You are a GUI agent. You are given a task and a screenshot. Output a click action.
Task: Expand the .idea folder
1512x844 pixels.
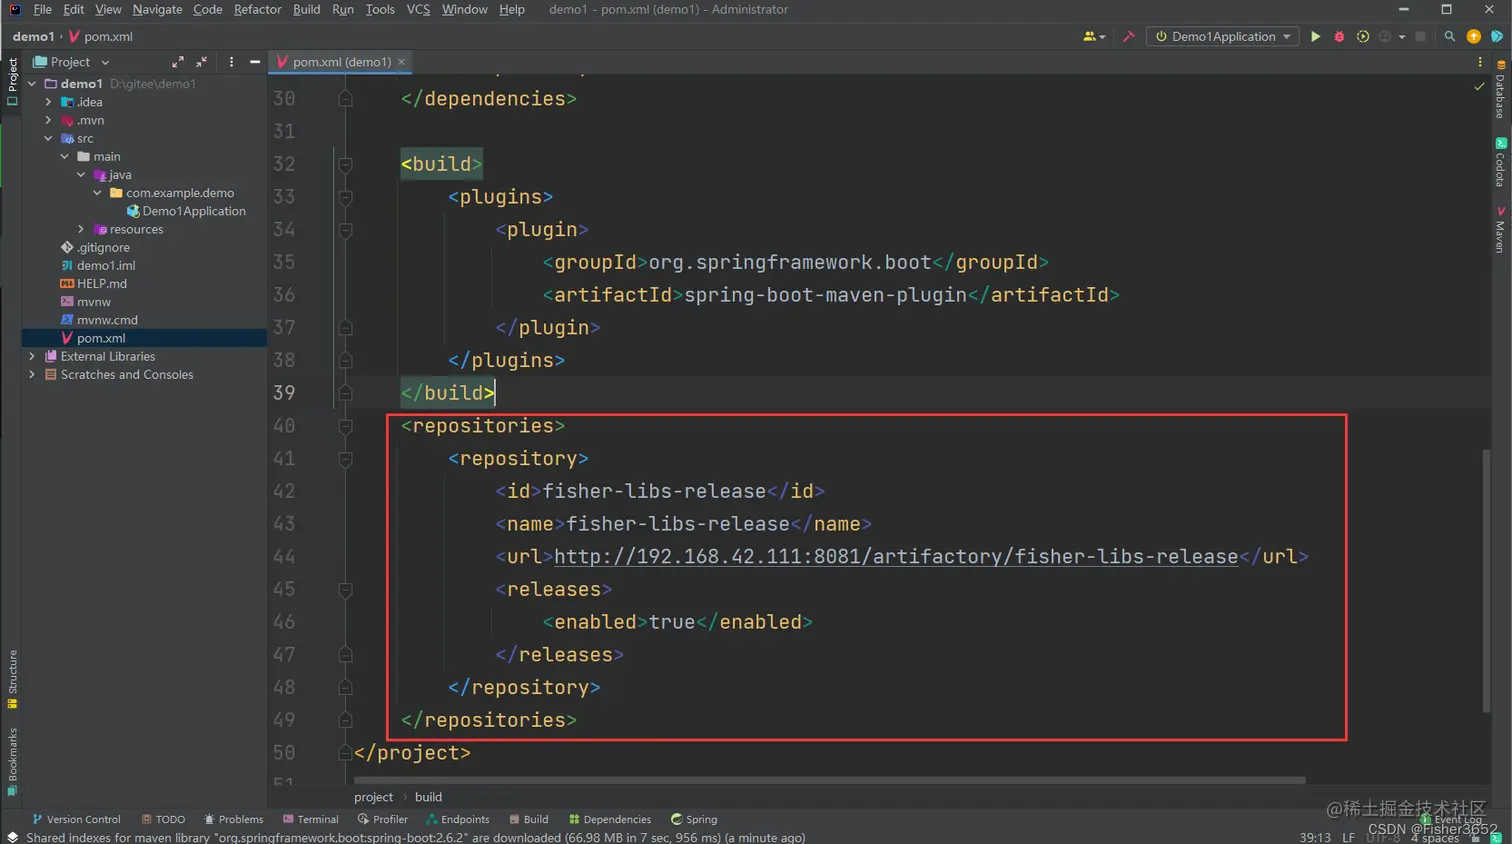[48, 102]
